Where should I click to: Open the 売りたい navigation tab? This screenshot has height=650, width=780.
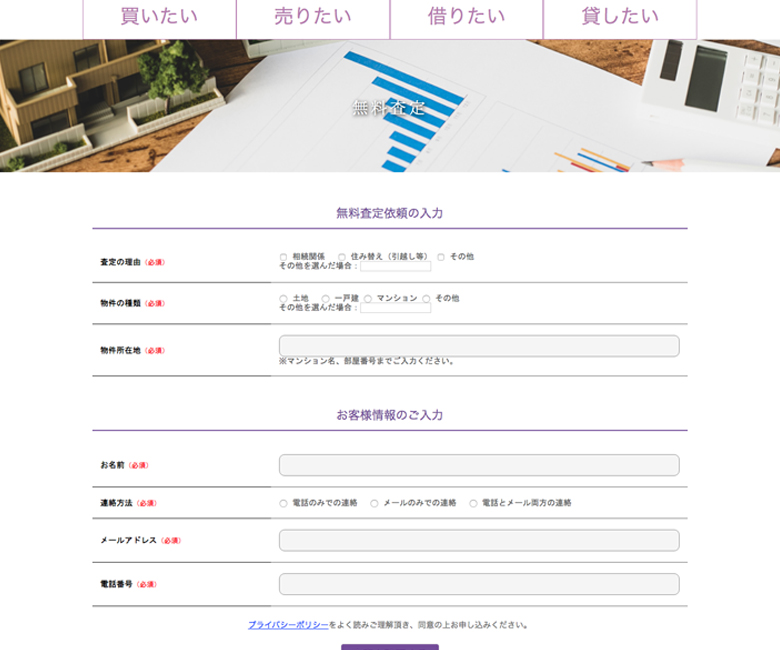point(313,18)
